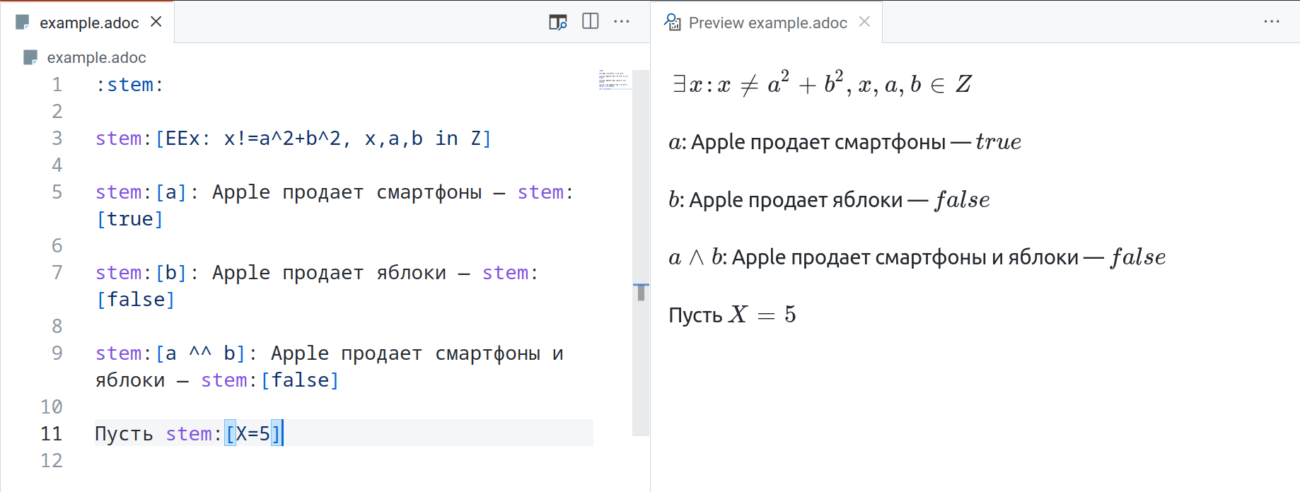Click the rendered formula with ∃x in preview

coord(820,85)
